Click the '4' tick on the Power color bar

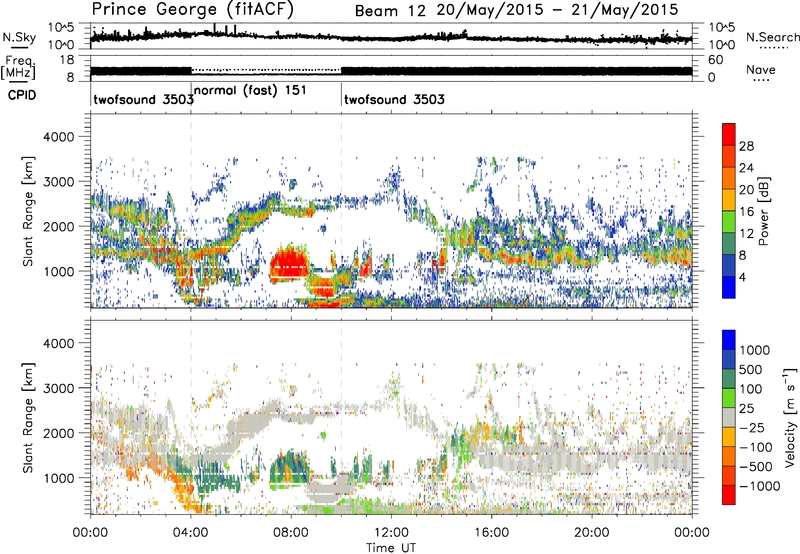pyautogui.click(x=743, y=277)
